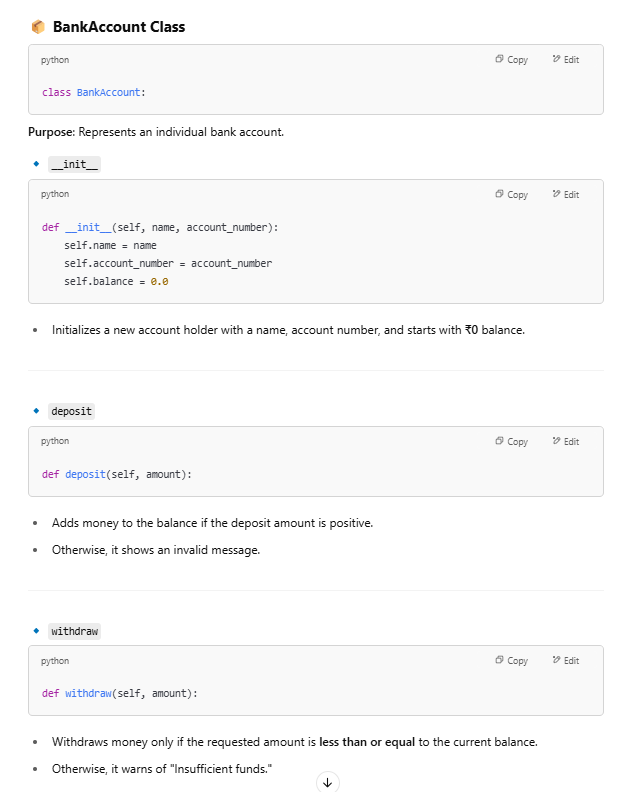Screen dimensions: 635x792
Task: Click the self.balance = 0.0 code line
Action: (116, 282)
